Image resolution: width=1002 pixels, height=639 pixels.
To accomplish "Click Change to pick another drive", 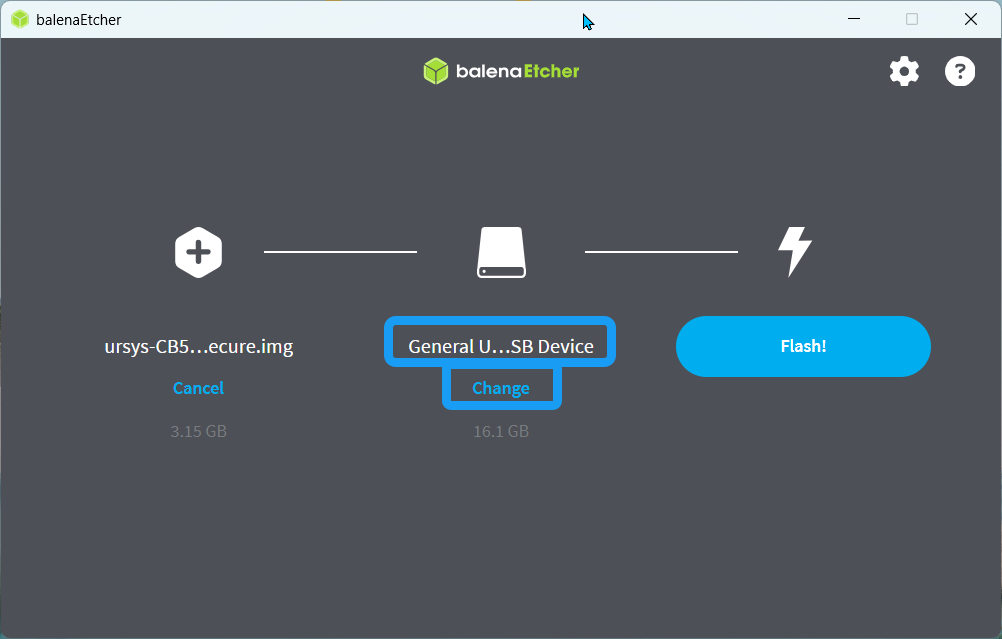I will tap(501, 388).
